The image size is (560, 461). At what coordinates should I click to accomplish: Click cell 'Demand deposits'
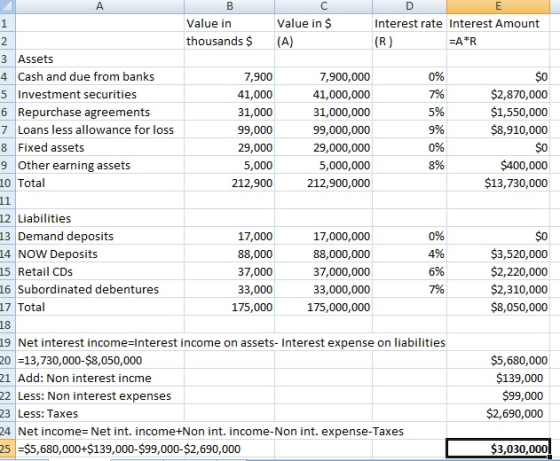tap(100, 236)
